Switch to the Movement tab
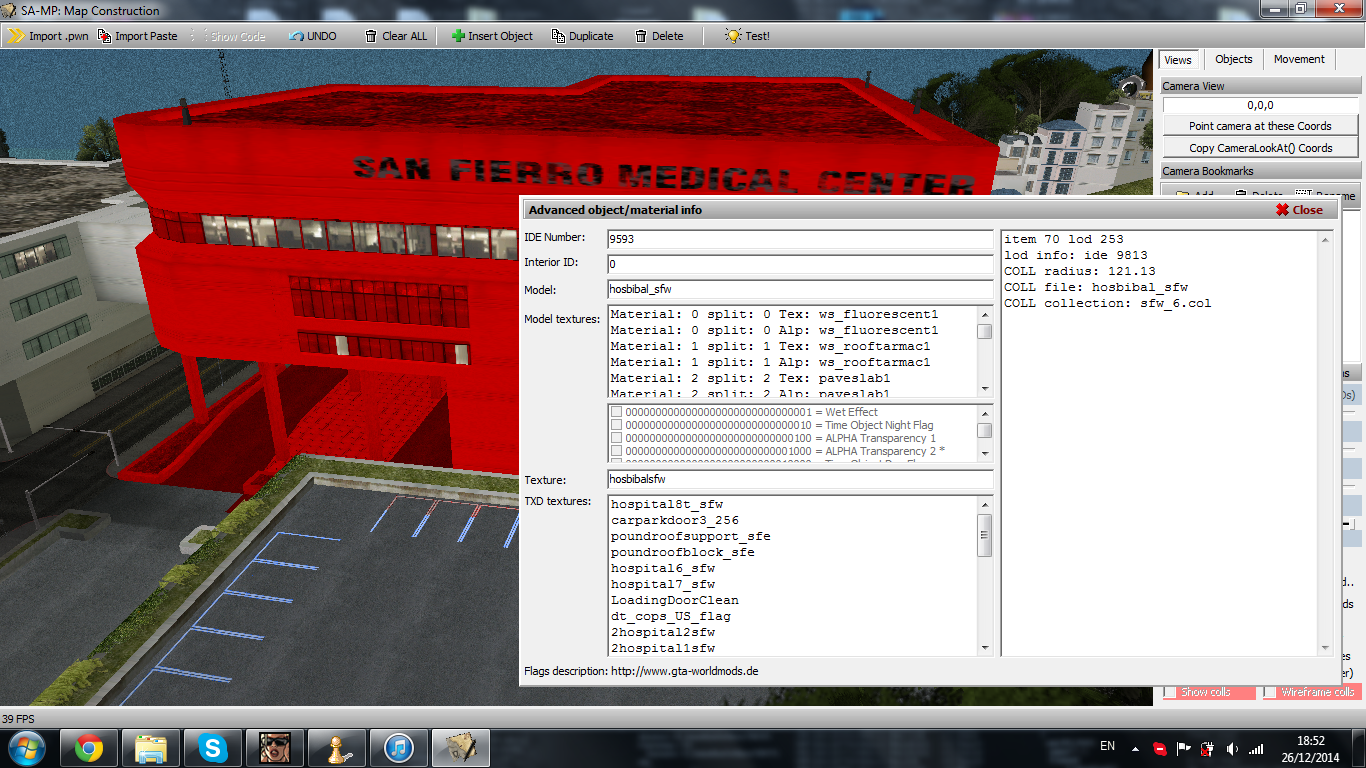Screen dimensions: 1366x768 tap(1299, 59)
